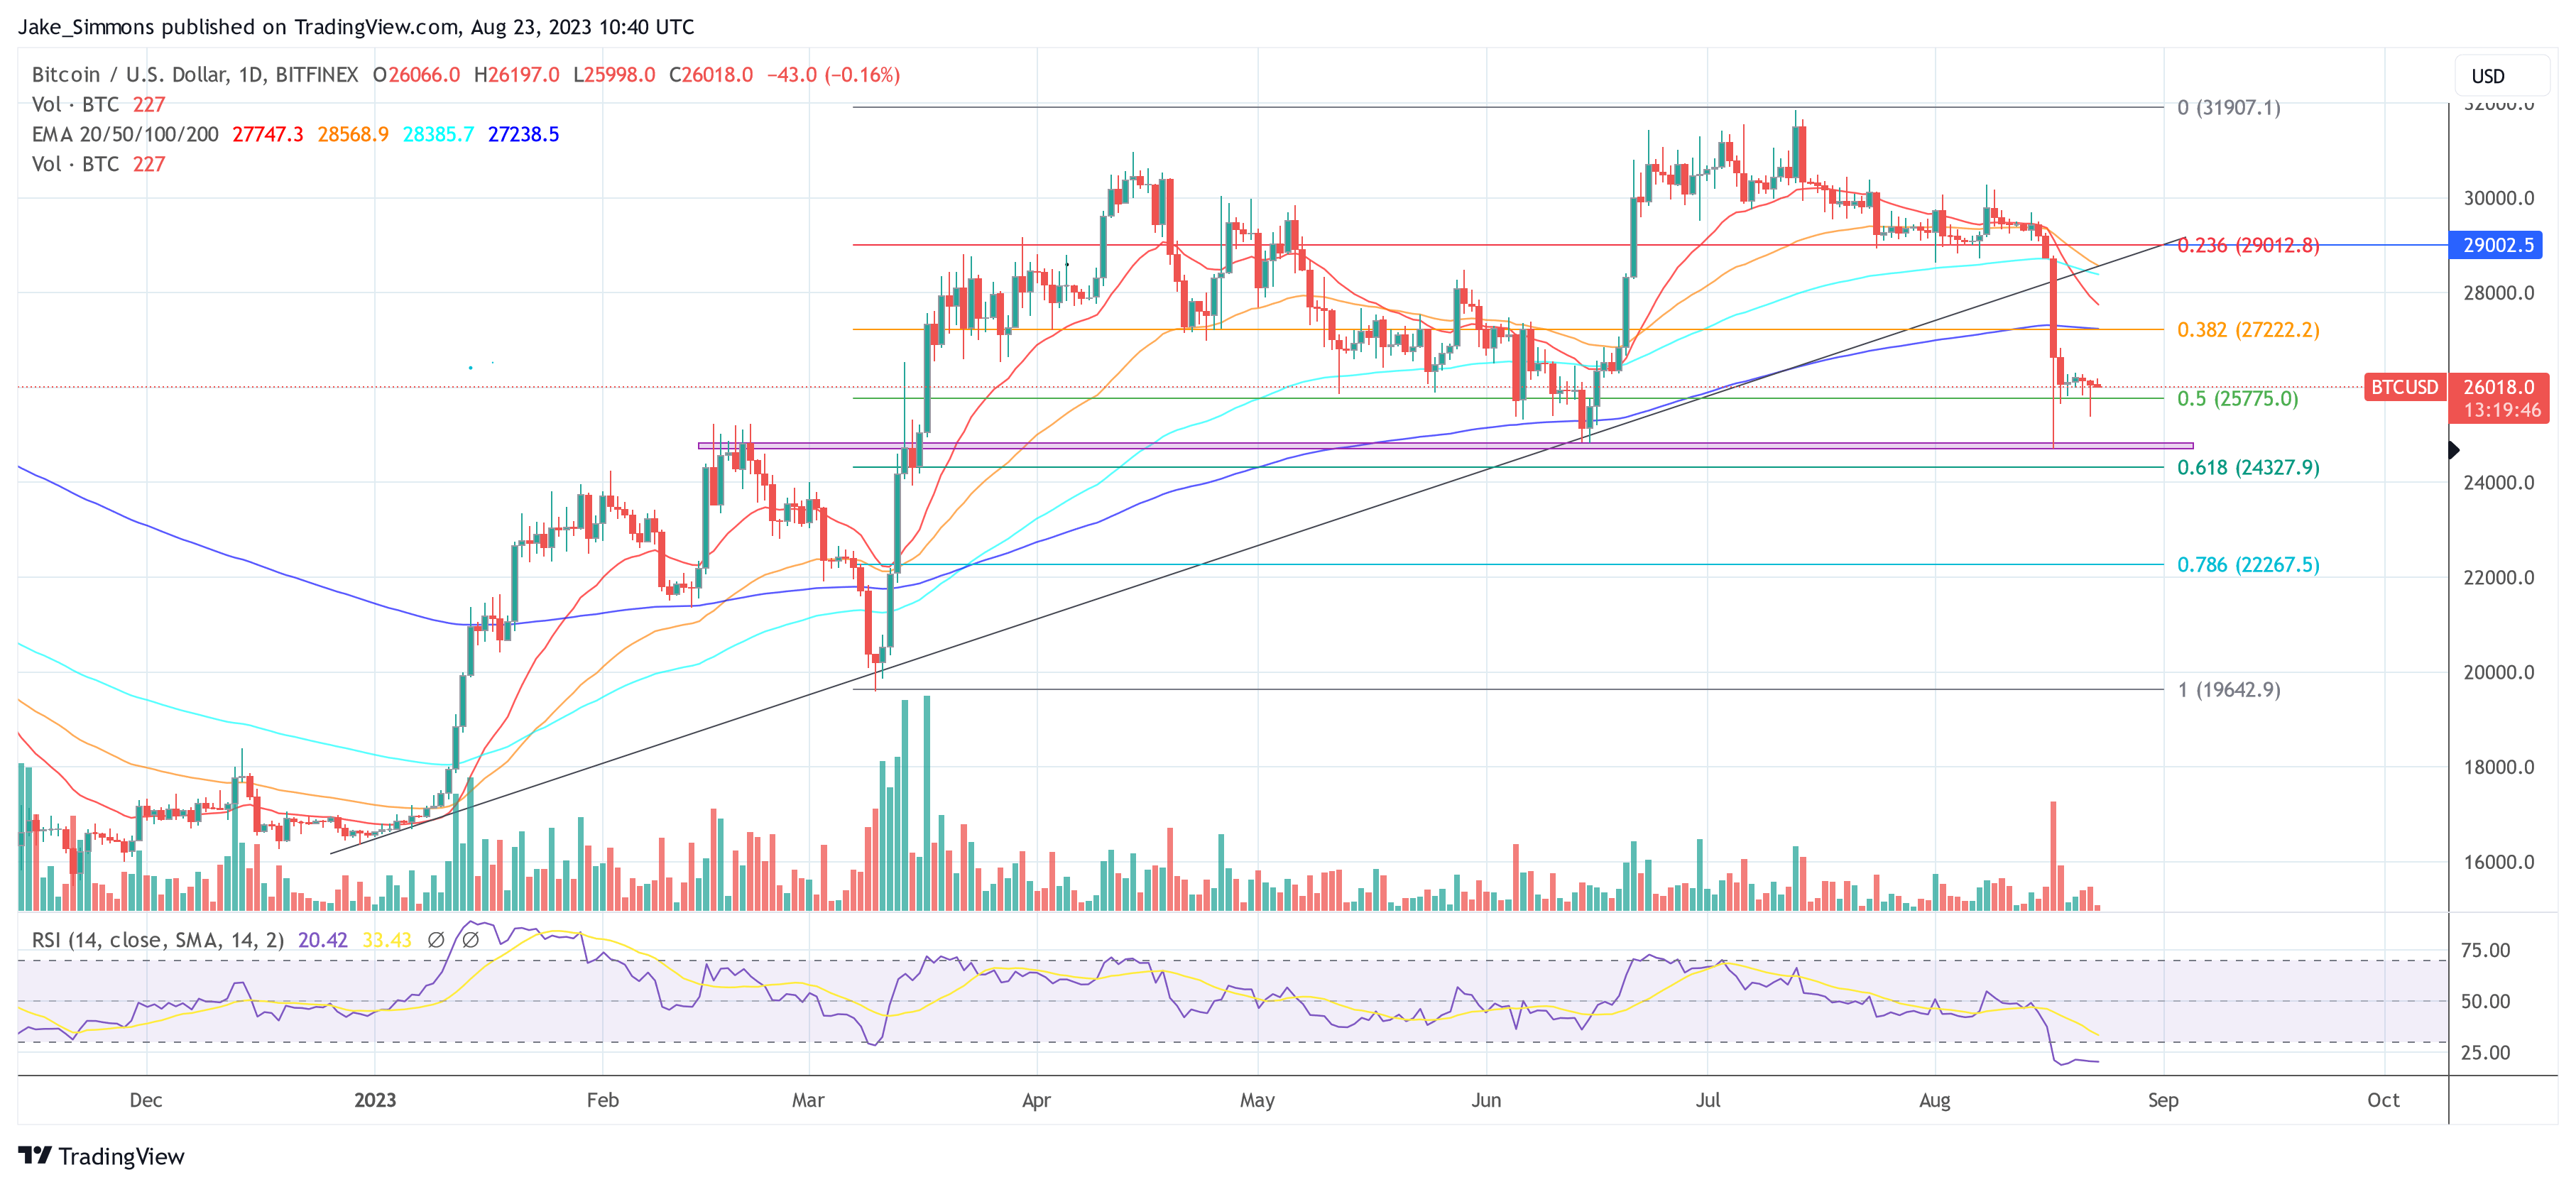Image resolution: width=2576 pixels, height=1187 pixels.
Task: Click the close value C26018.0
Action: pos(711,75)
